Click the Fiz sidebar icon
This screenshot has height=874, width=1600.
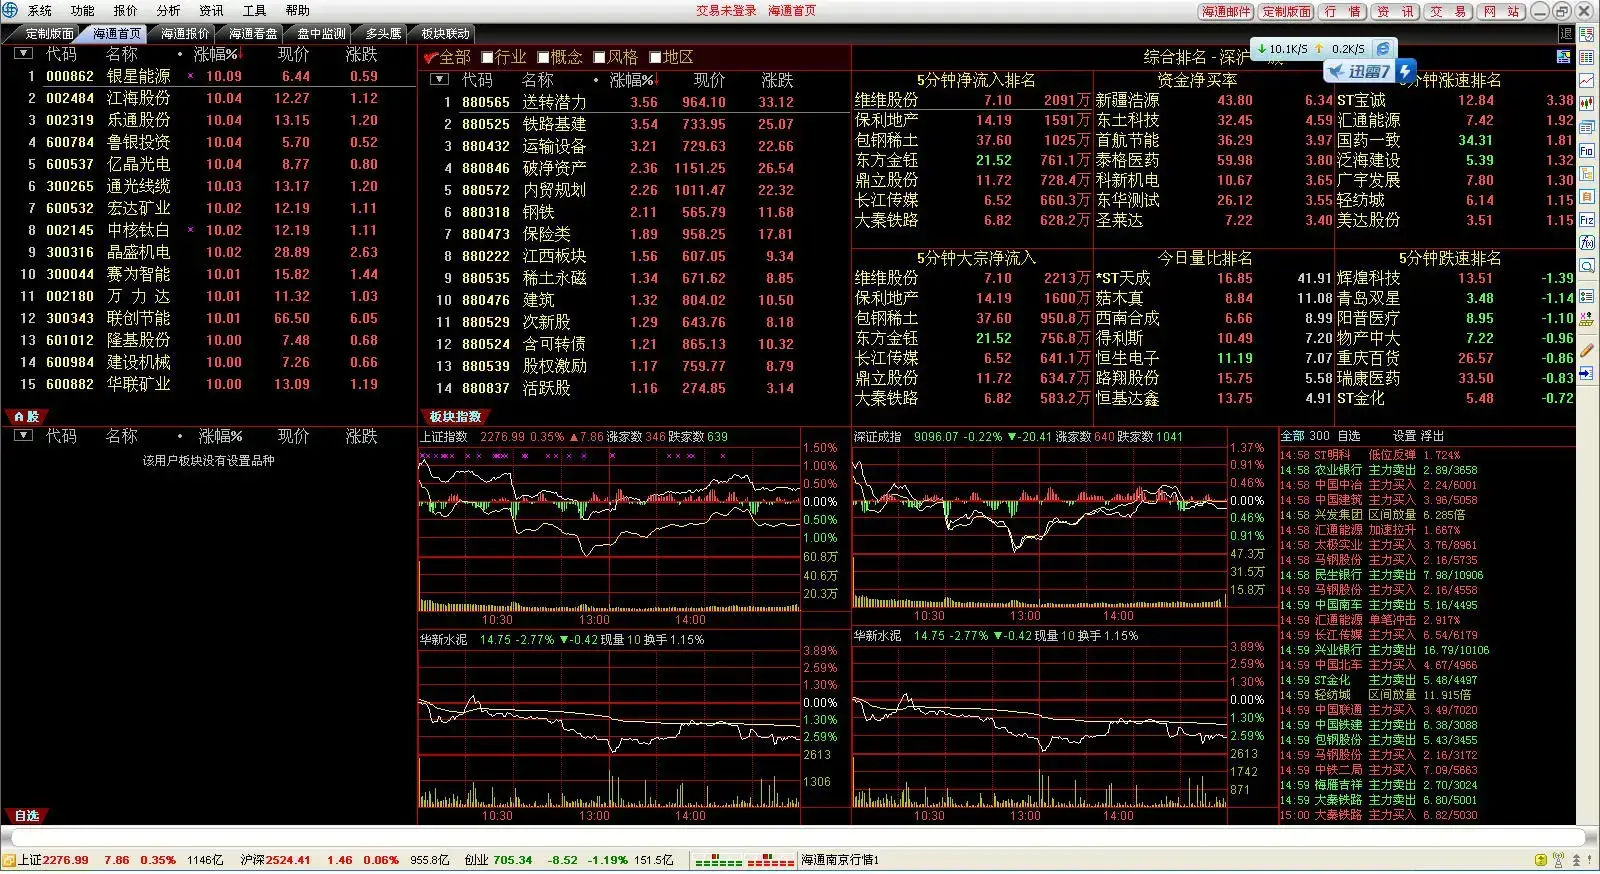click(1587, 220)
